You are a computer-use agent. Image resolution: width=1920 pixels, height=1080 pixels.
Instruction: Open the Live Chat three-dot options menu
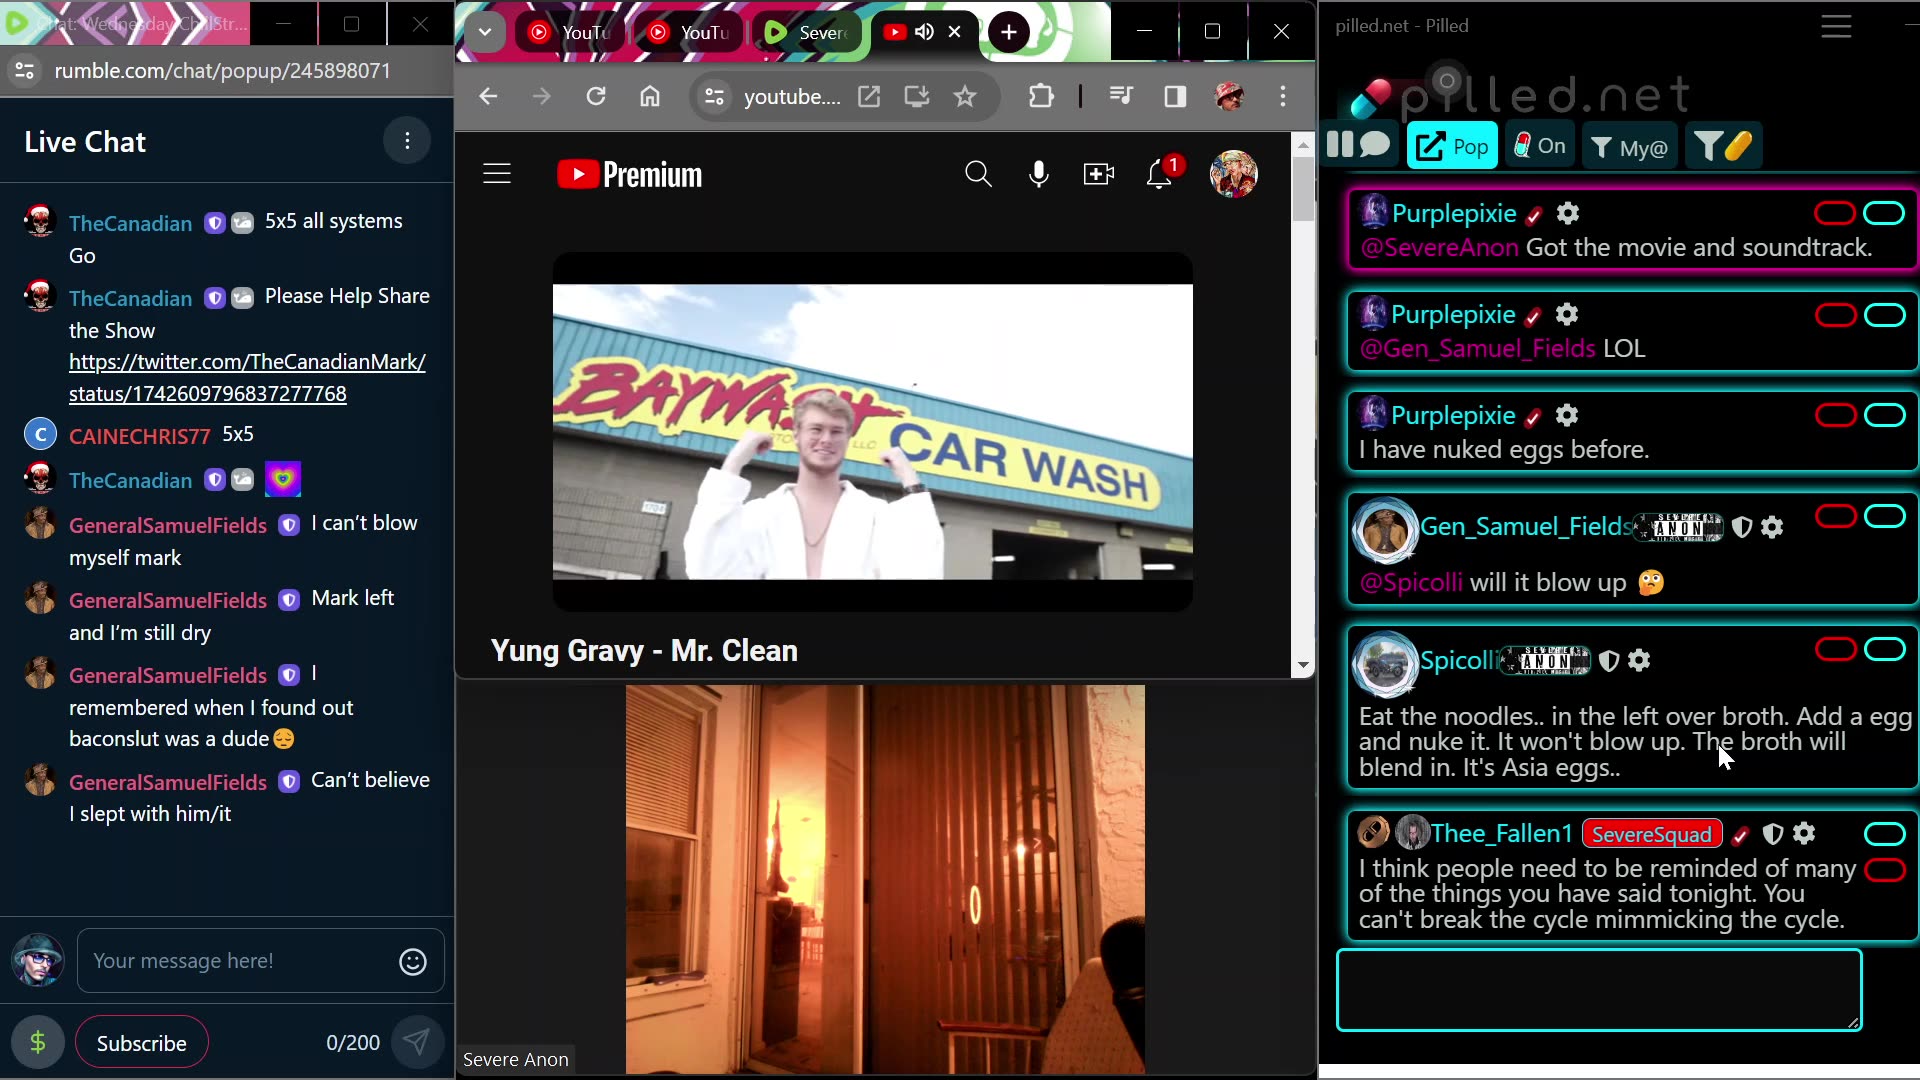coord(407,141)
